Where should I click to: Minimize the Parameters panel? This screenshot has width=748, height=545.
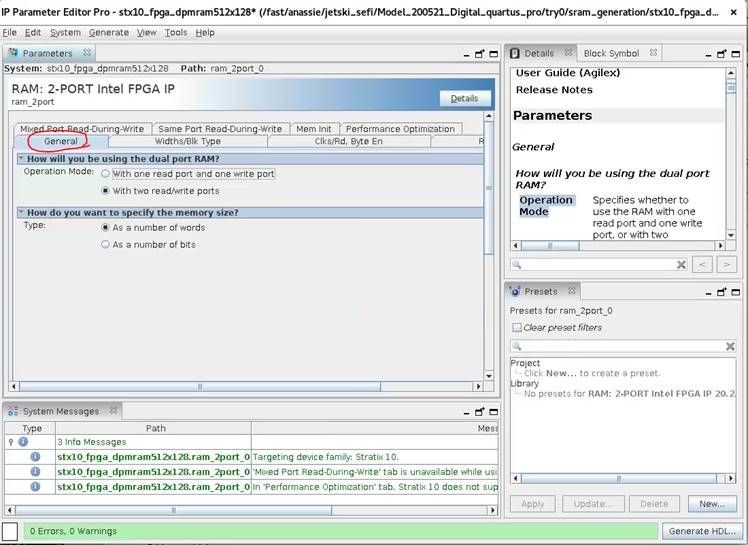[x=467, y=55]
